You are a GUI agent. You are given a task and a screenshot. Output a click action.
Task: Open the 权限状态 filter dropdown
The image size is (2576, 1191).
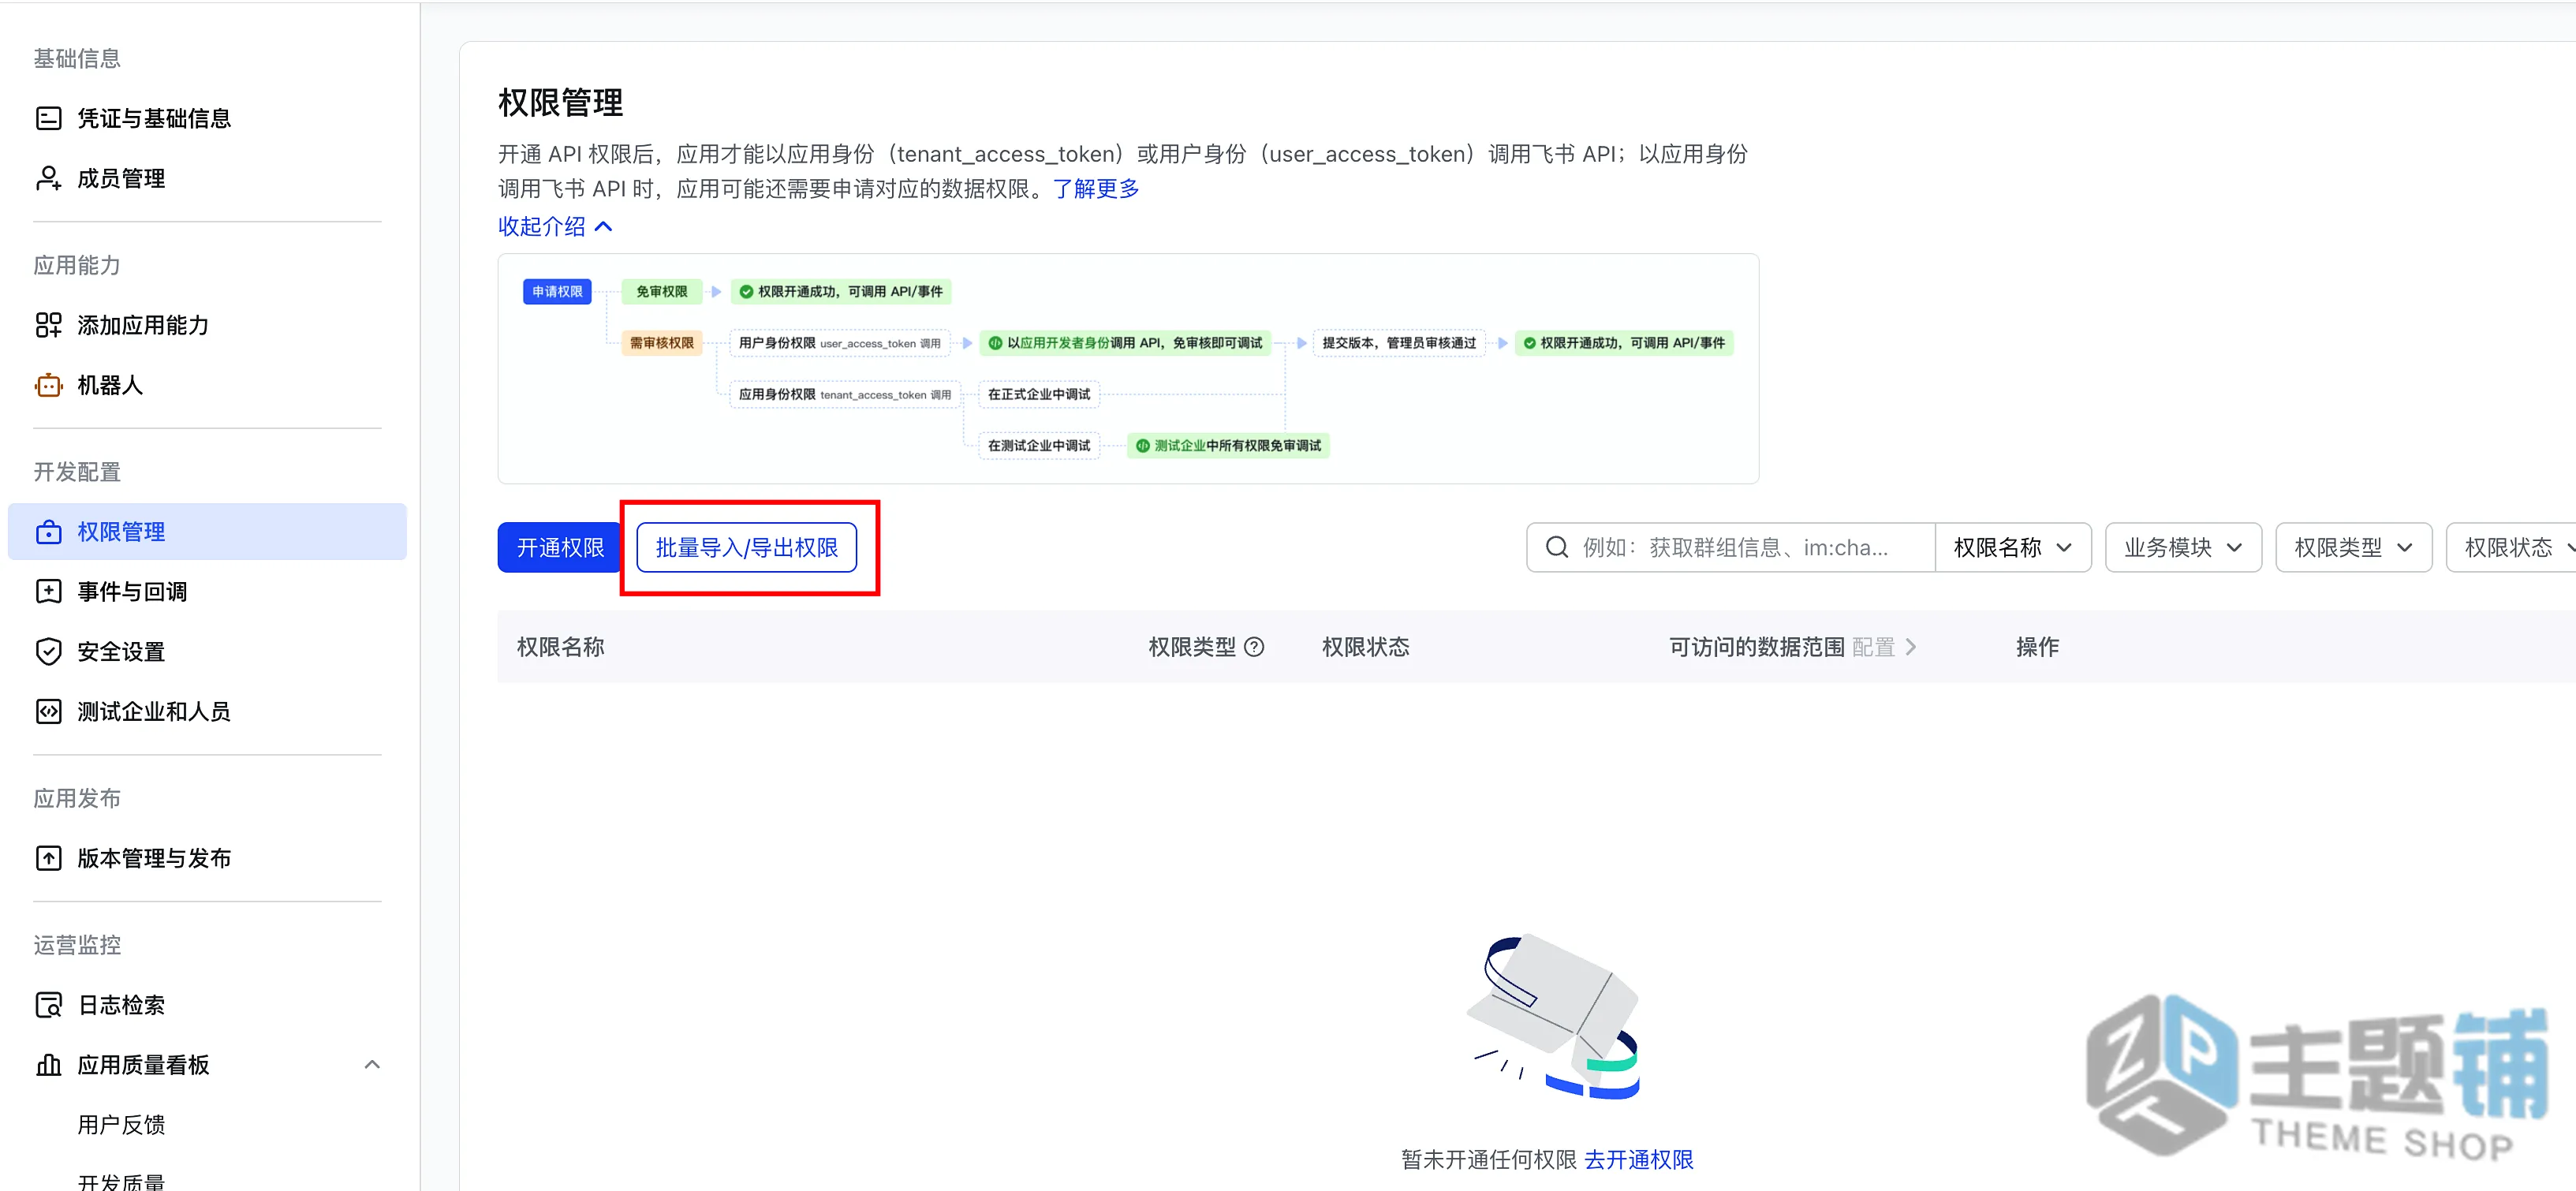point(2512,548)
